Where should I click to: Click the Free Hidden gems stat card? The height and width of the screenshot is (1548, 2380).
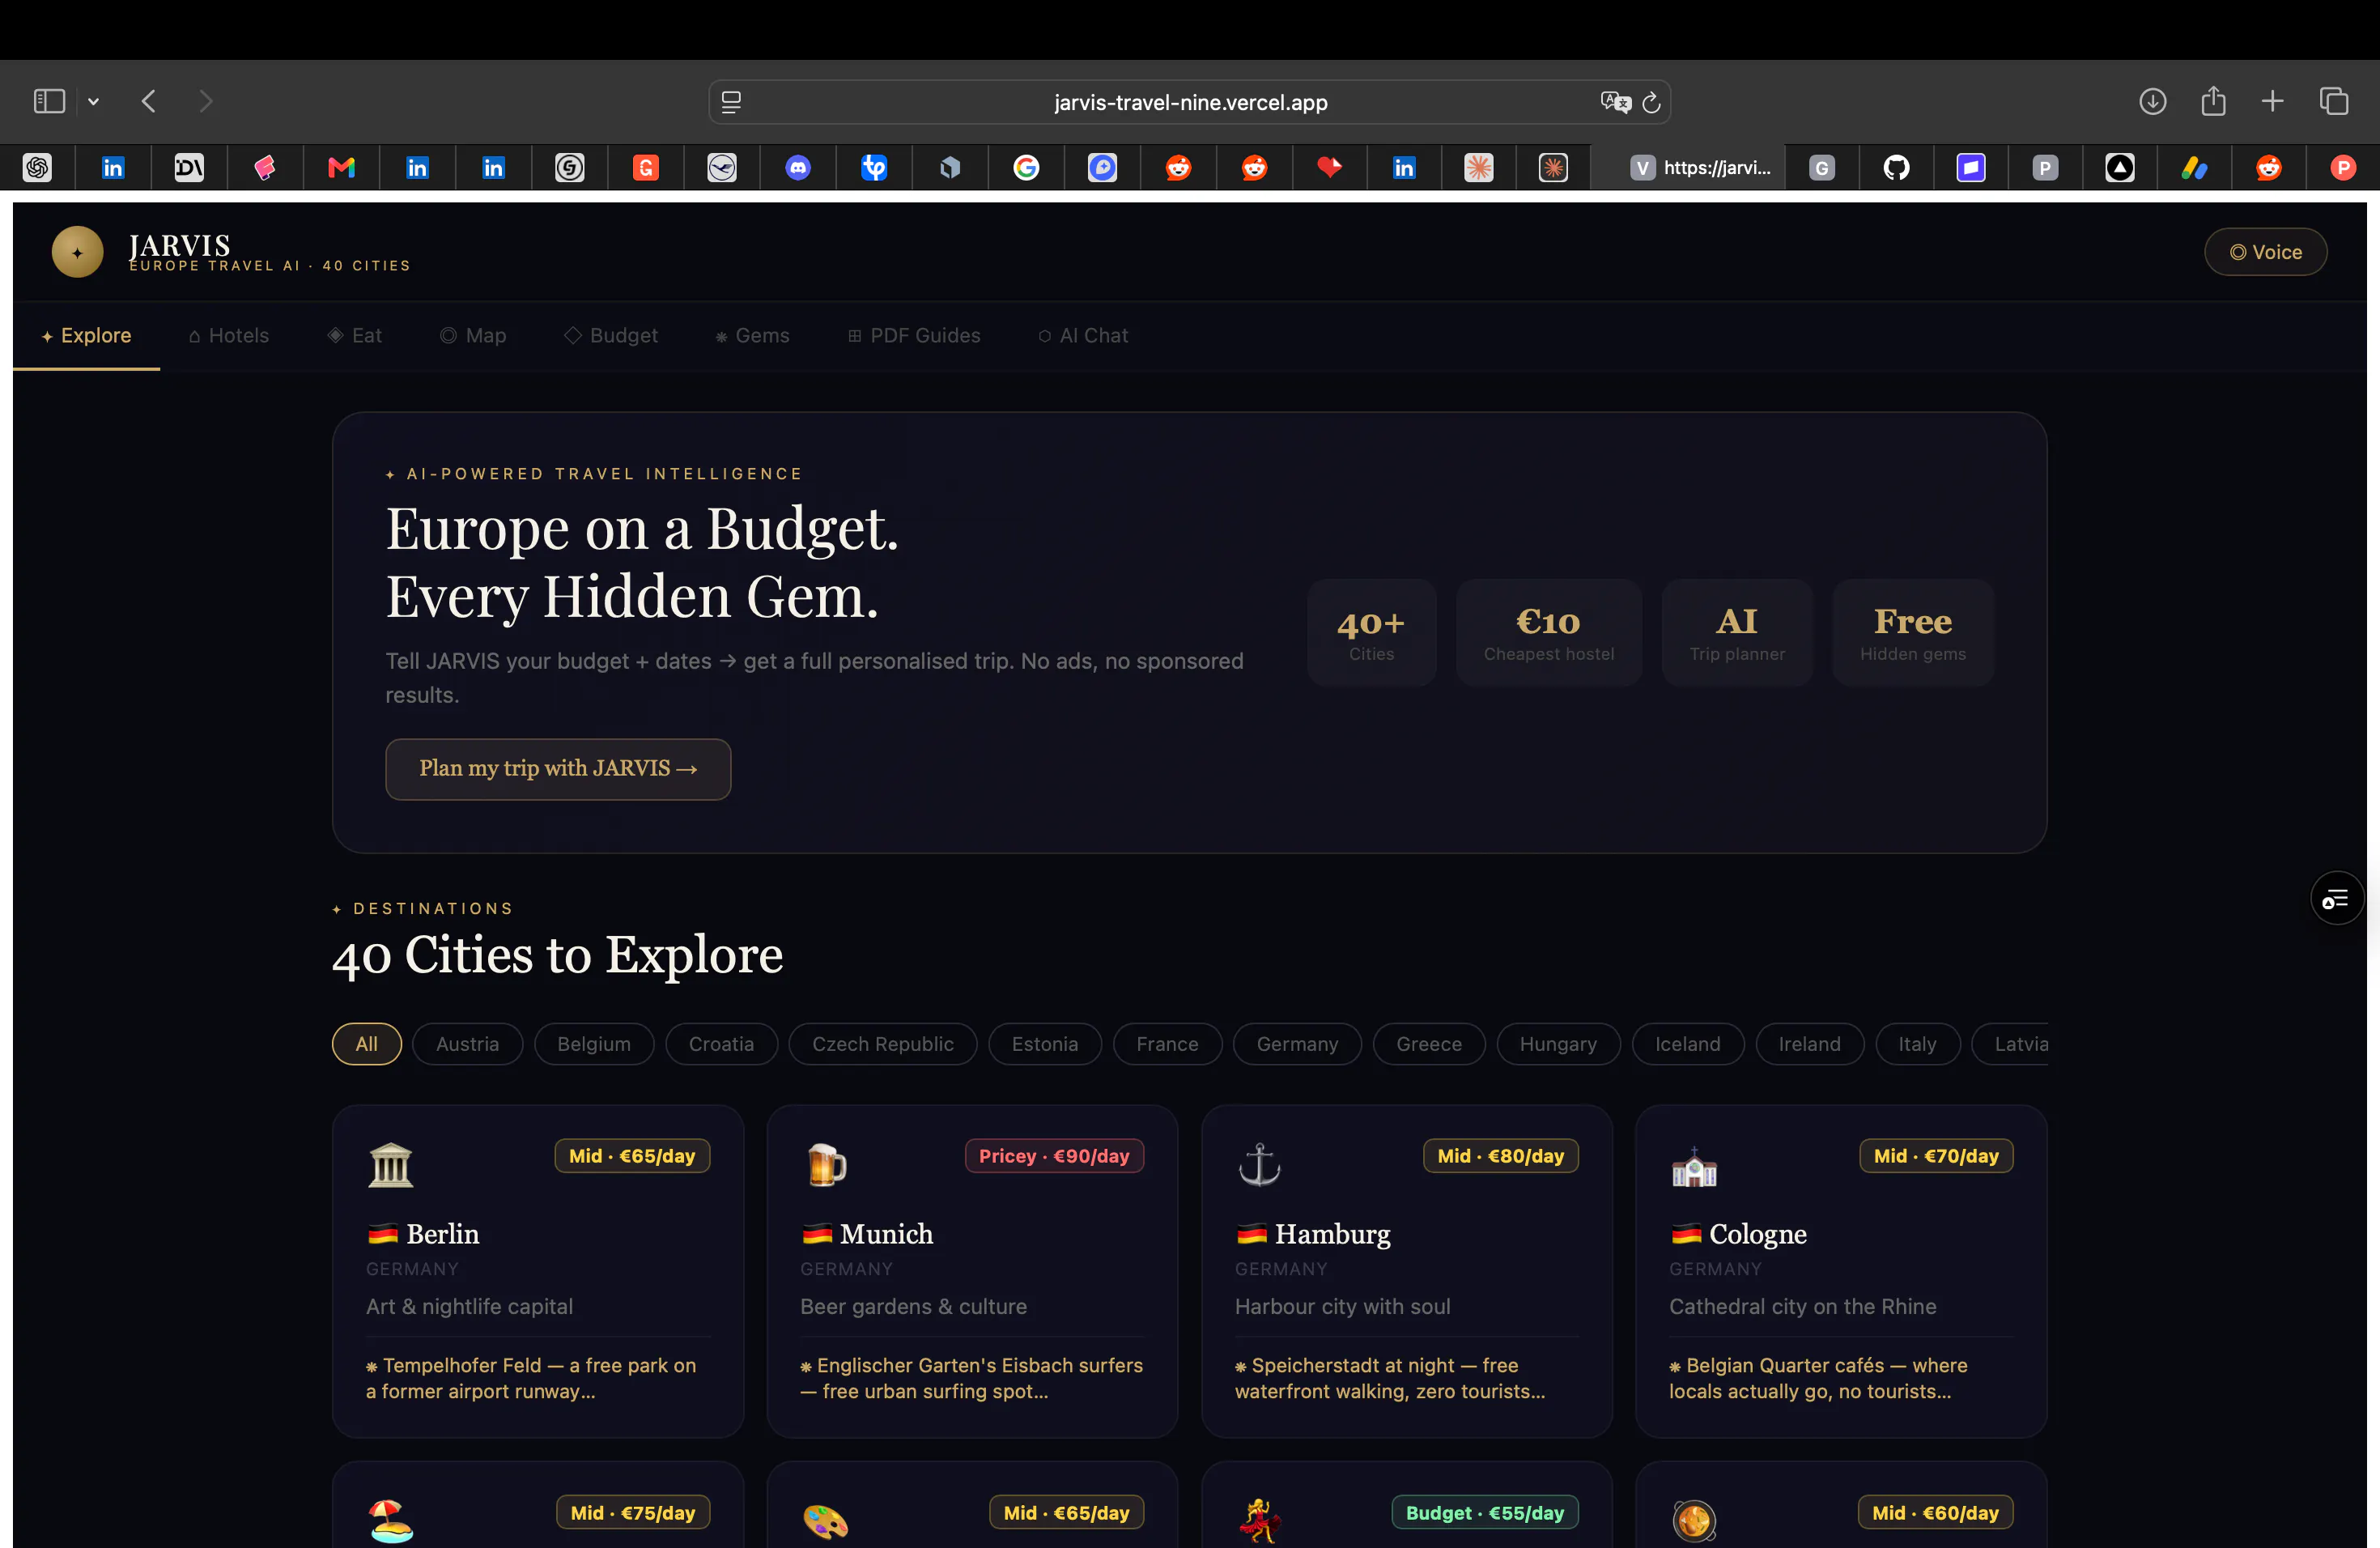1912,633
